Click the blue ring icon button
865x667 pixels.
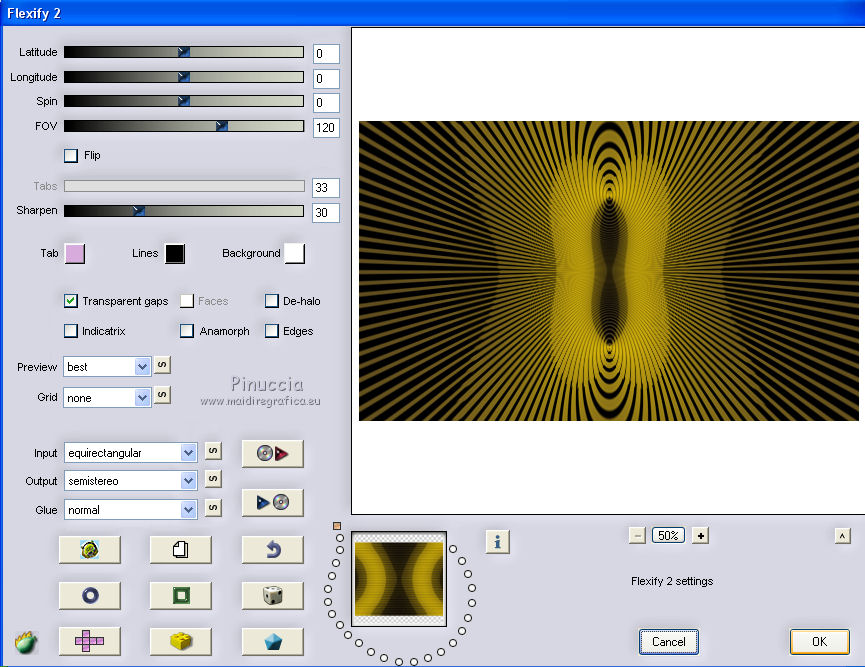pyautogui.click(x=89, y=595)
